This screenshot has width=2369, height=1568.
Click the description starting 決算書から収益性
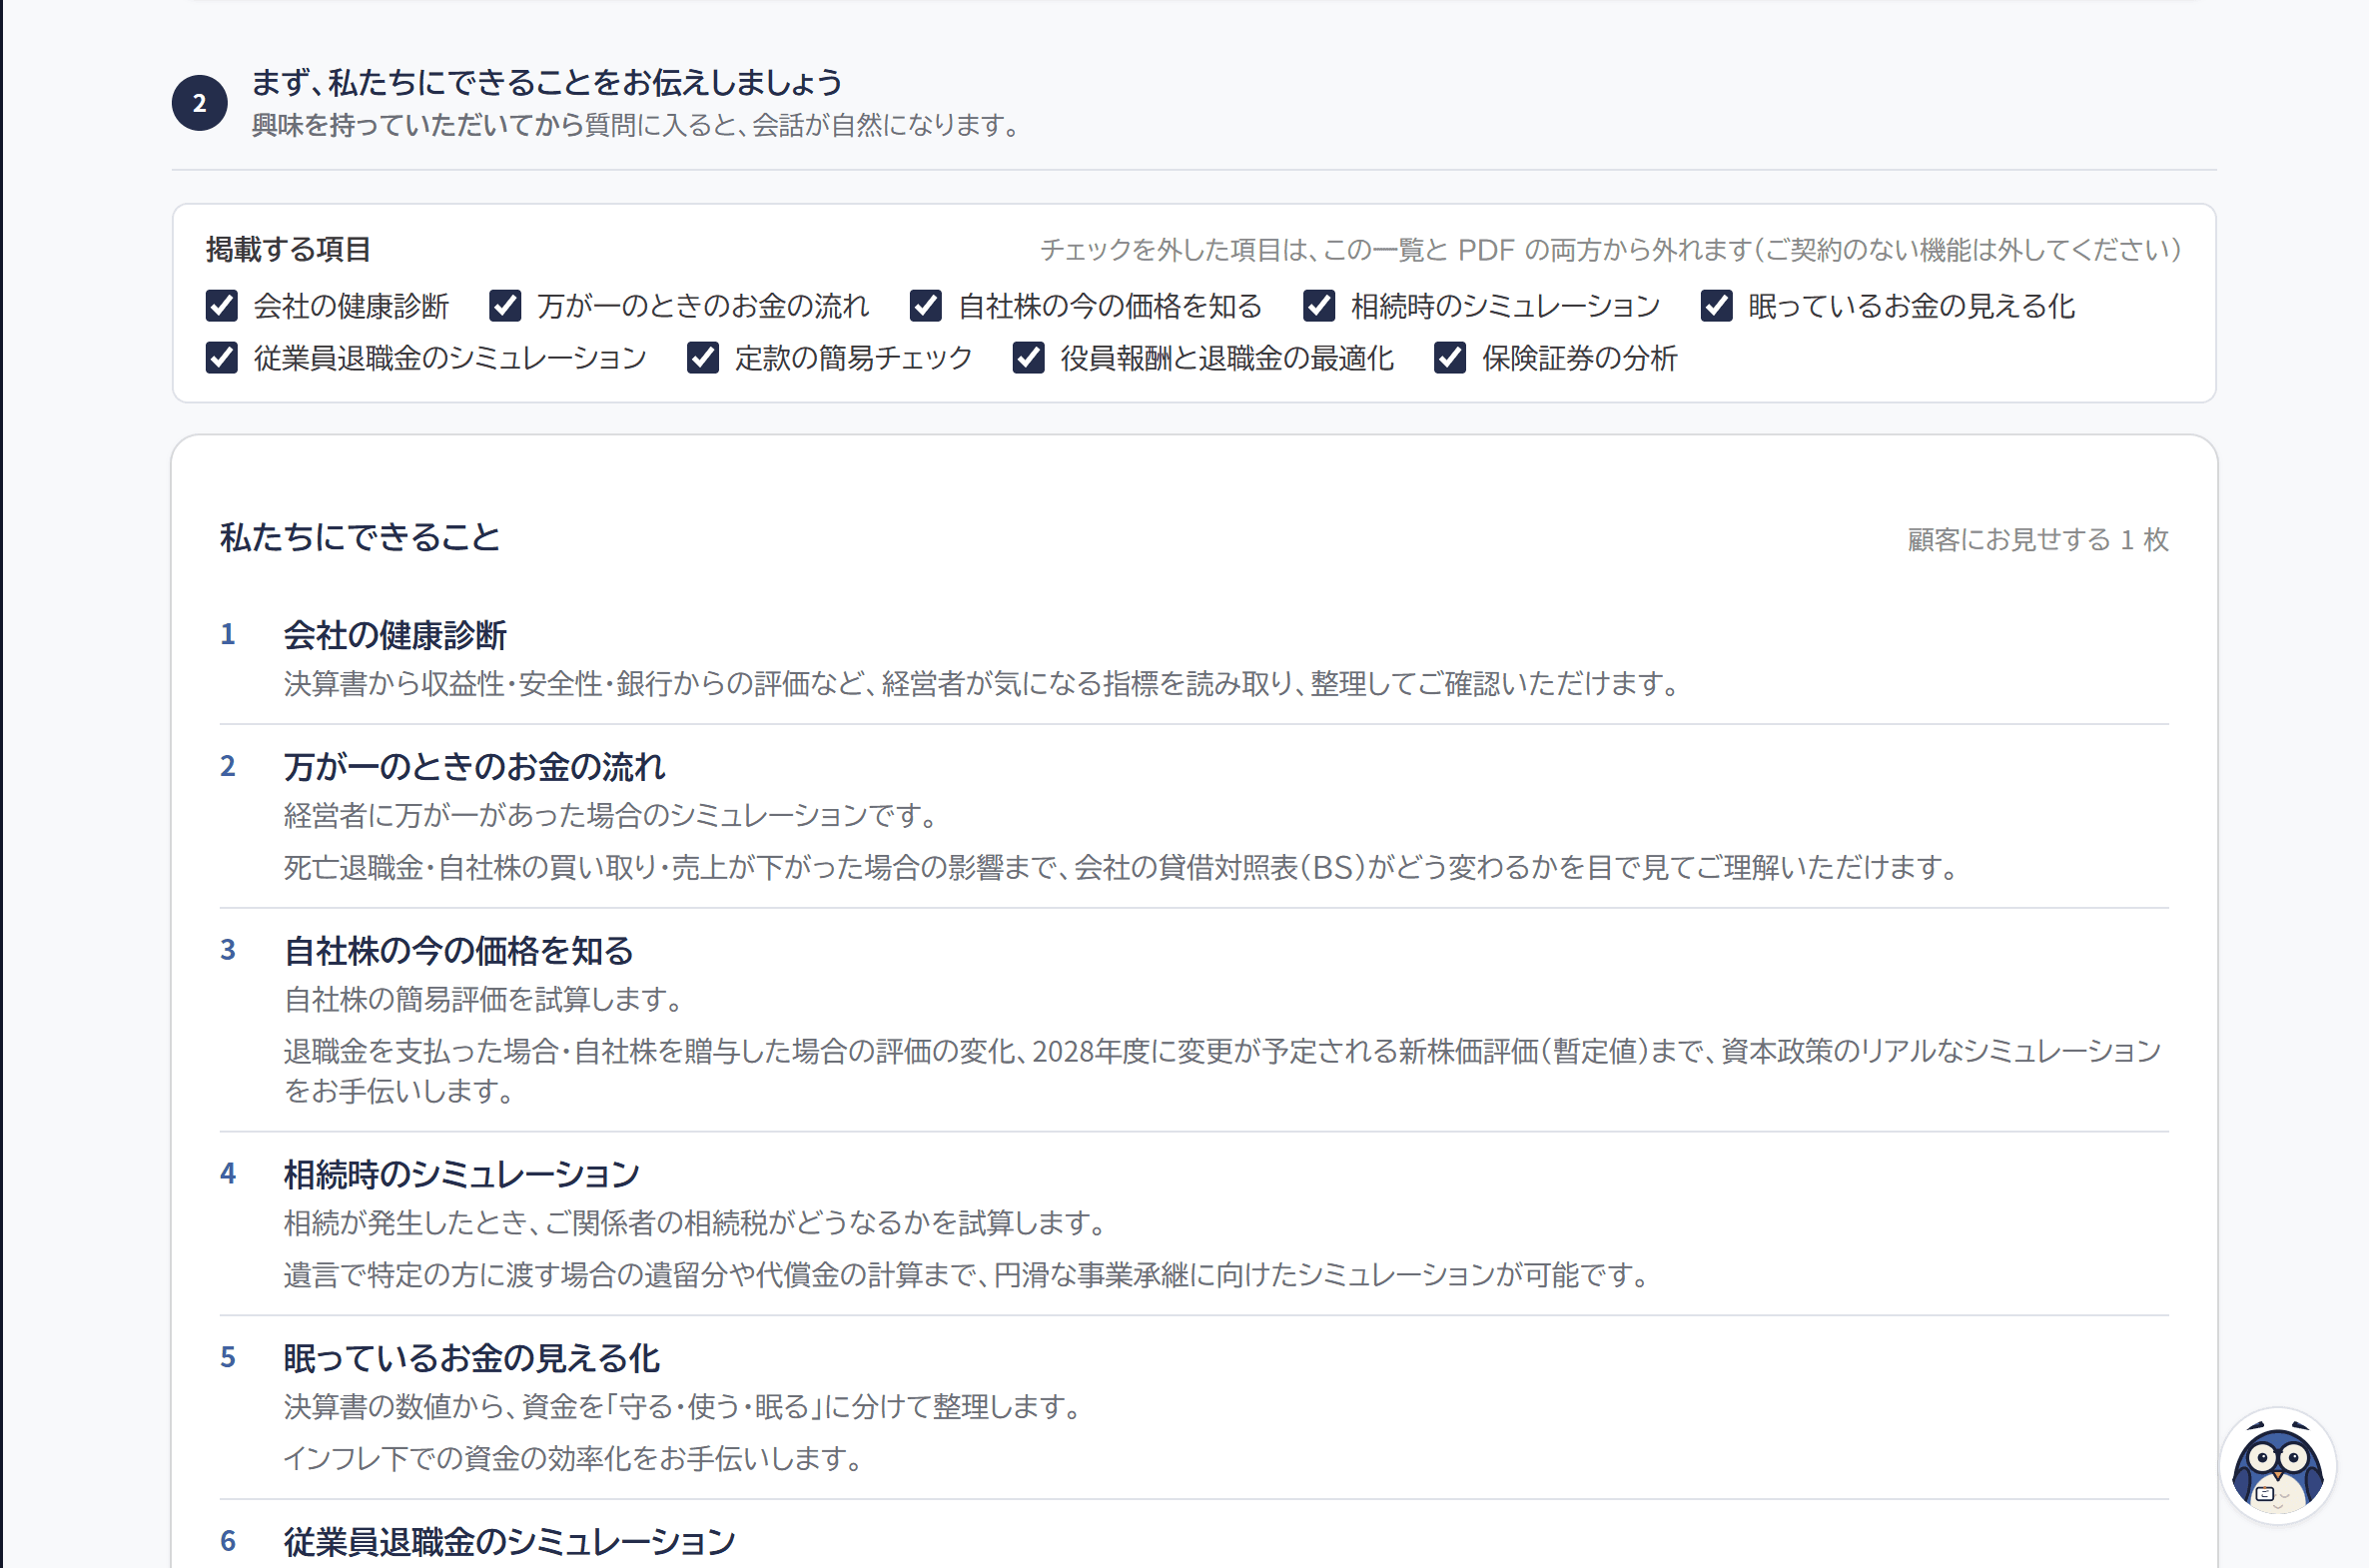coord(982,684)
